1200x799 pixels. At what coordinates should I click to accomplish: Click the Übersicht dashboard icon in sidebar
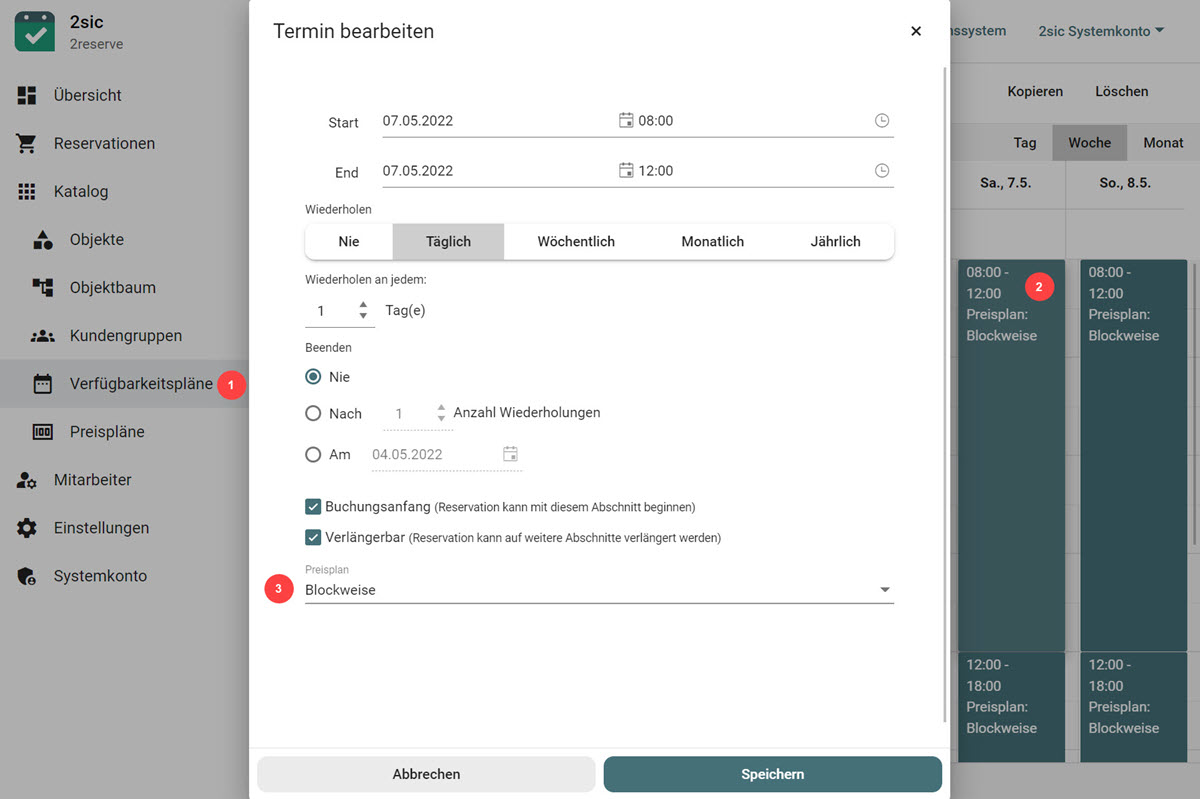point(27,95)
